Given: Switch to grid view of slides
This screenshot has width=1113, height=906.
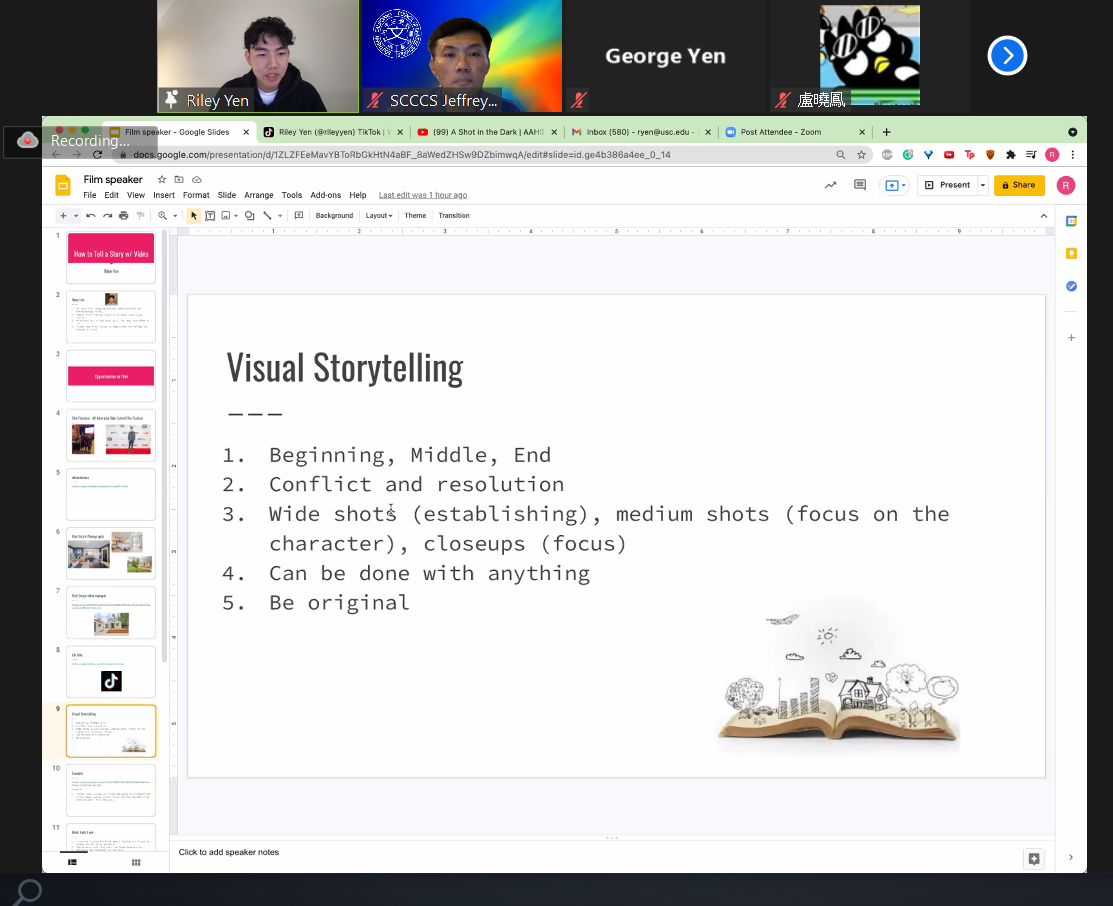Looking at the screenshot, I should click(x=136, y=862).
